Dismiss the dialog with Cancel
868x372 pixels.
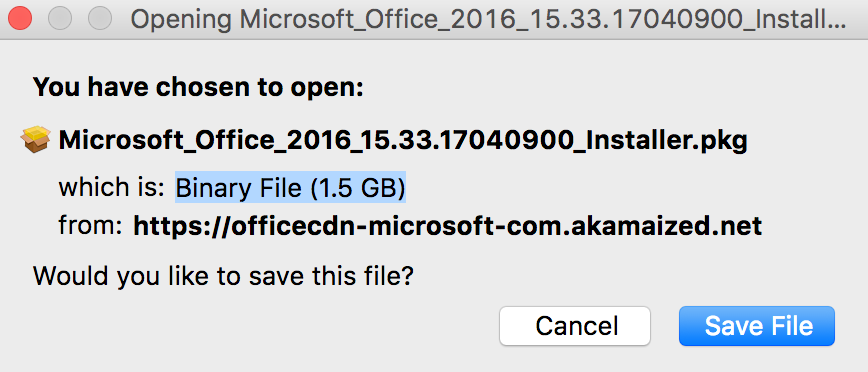(x=575, y=326)
